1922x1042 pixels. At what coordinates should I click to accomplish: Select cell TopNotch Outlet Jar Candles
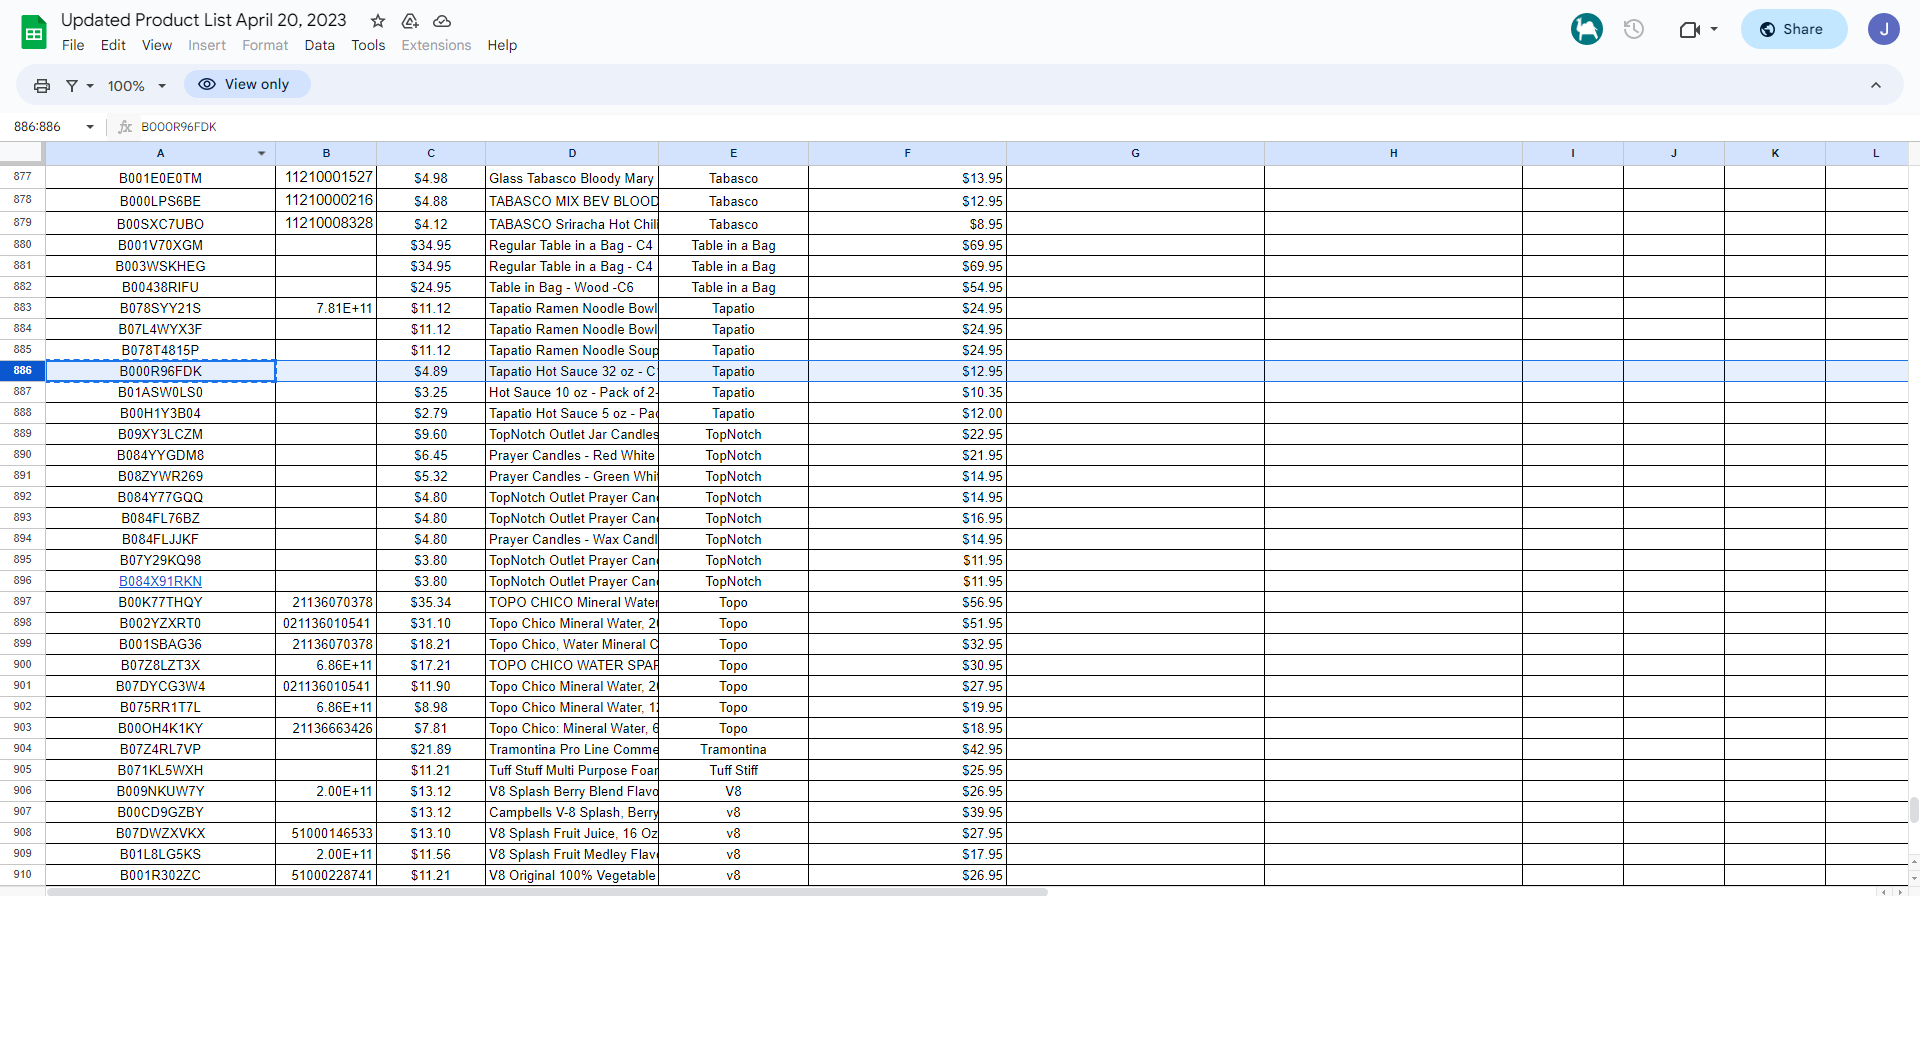click(x=572, y=434)
